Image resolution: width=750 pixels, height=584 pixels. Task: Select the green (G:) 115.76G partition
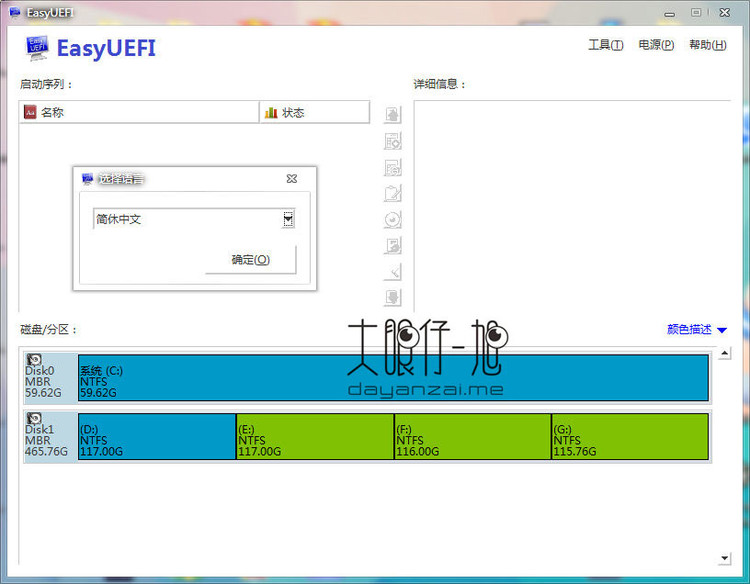(629, 437)
